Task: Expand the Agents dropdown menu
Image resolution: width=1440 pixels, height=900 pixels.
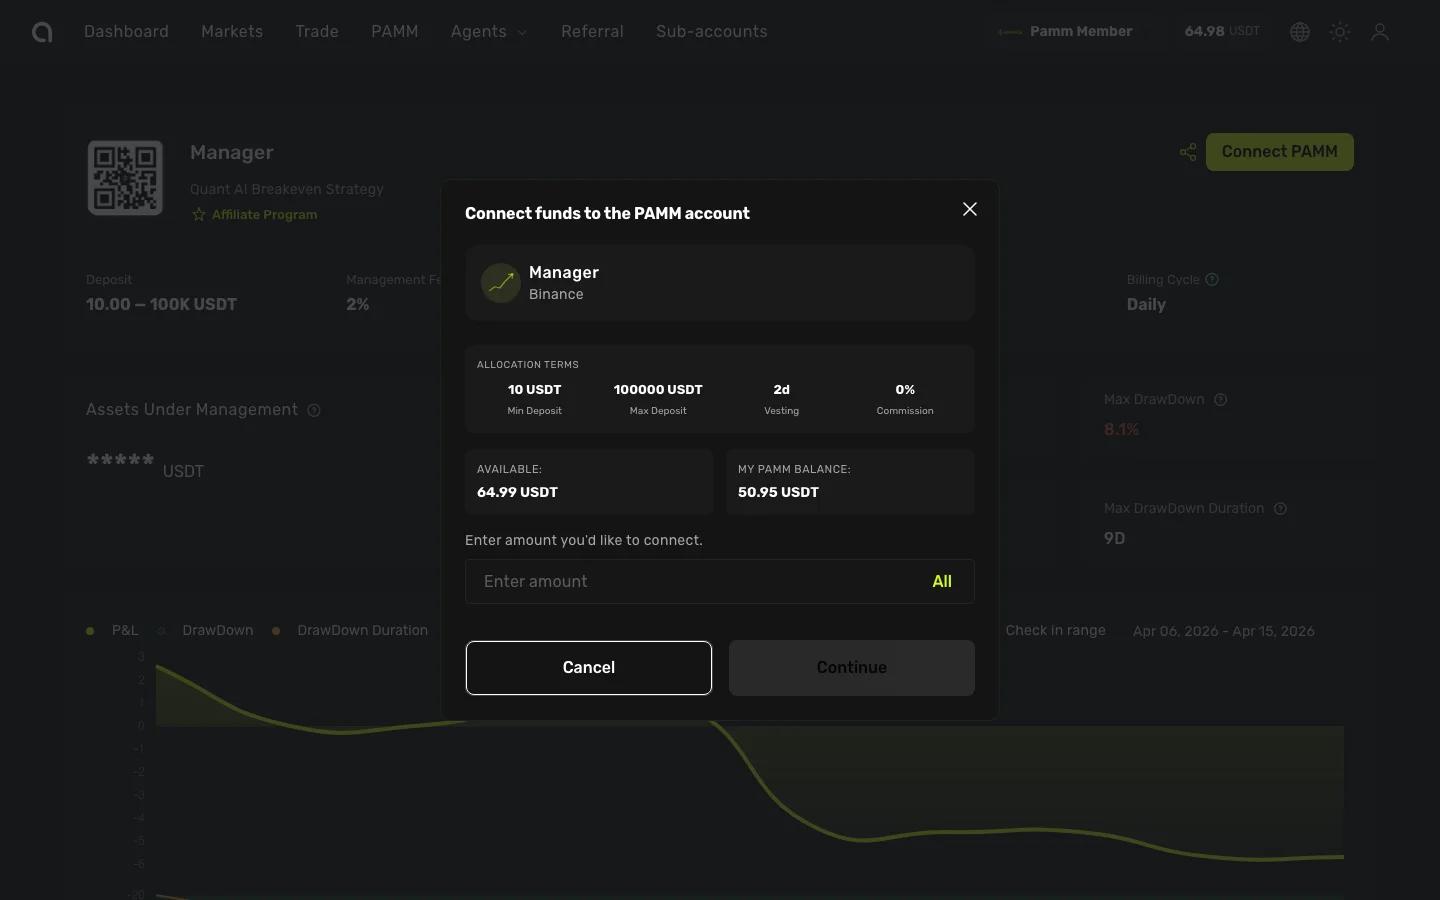Action: 489,32
